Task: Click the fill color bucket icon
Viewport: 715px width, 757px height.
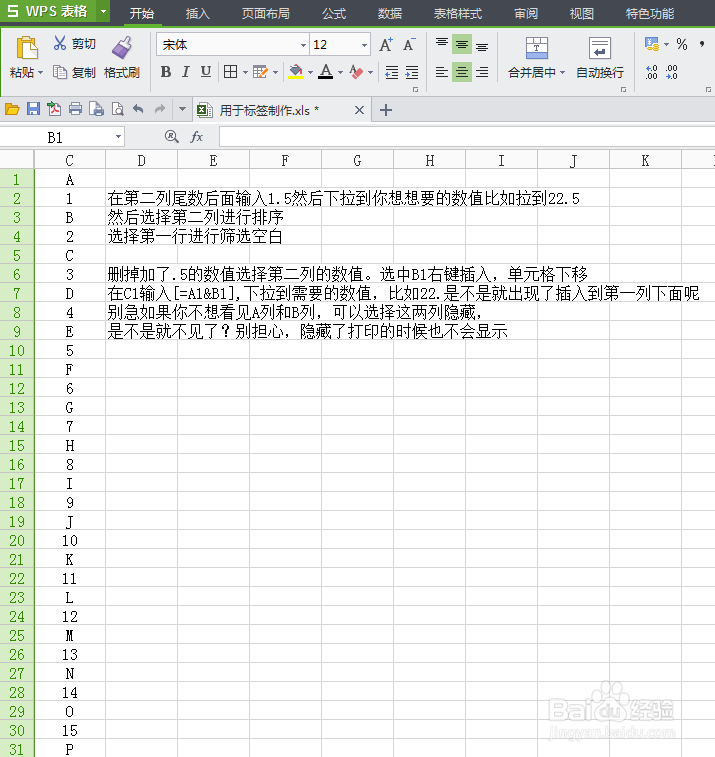Action: click(295, 72)
